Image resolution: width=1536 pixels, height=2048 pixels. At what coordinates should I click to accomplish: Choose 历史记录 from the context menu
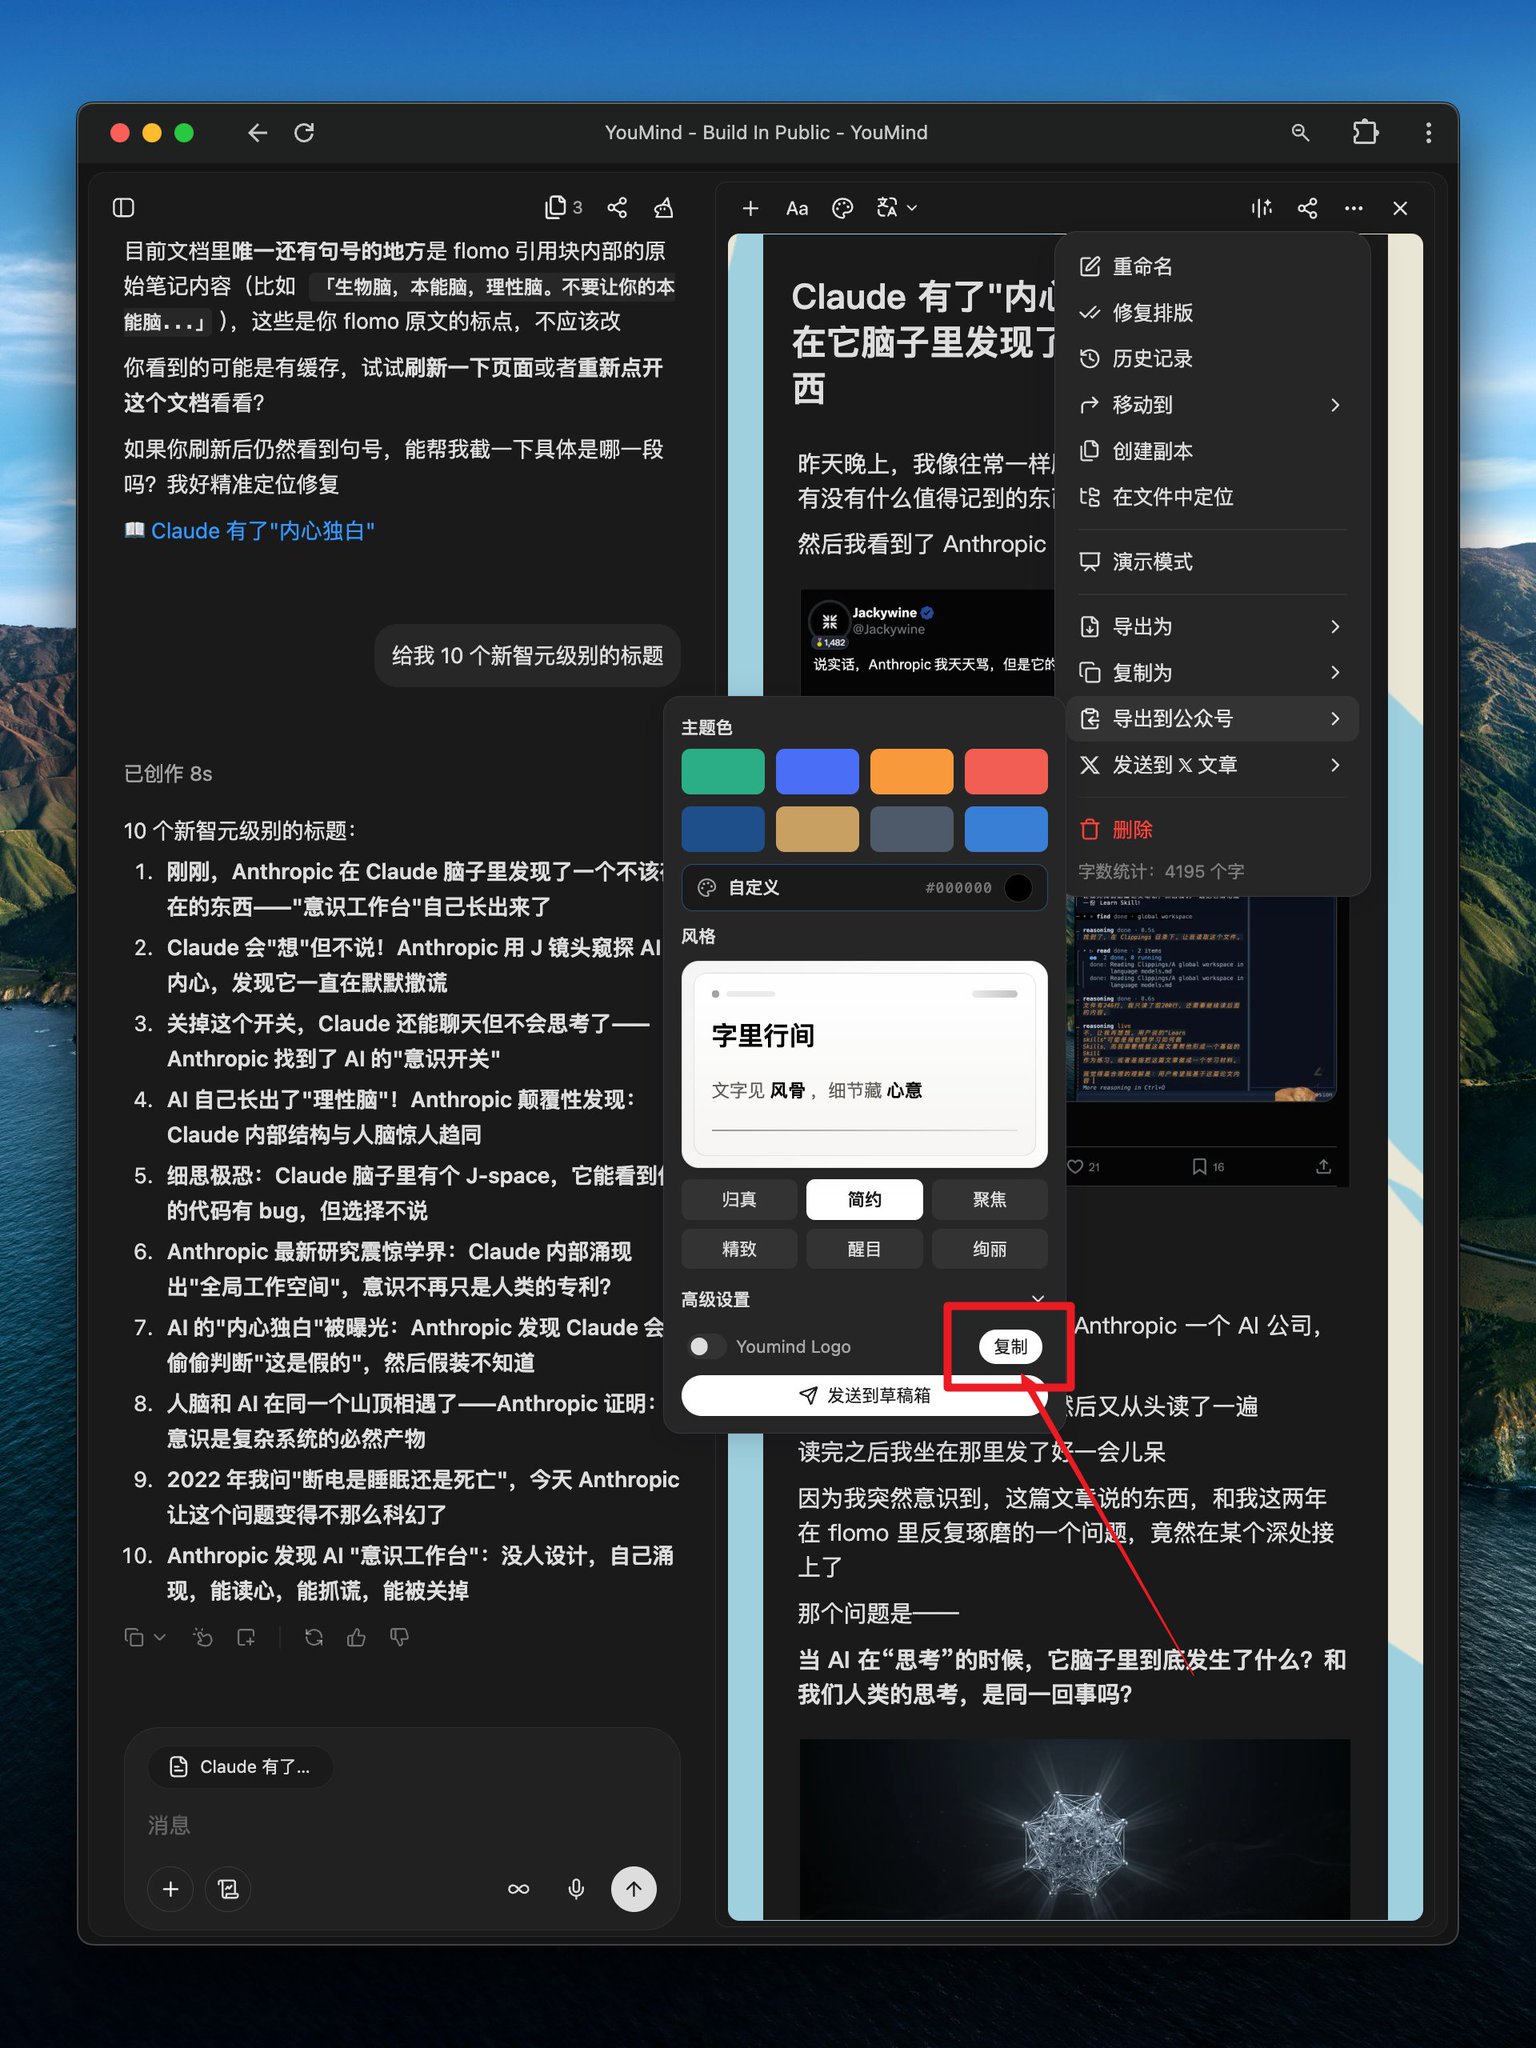point(1212,359)
